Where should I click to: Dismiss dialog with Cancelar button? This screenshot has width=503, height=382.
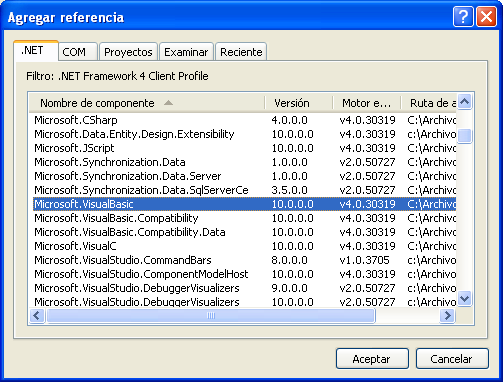452,359
